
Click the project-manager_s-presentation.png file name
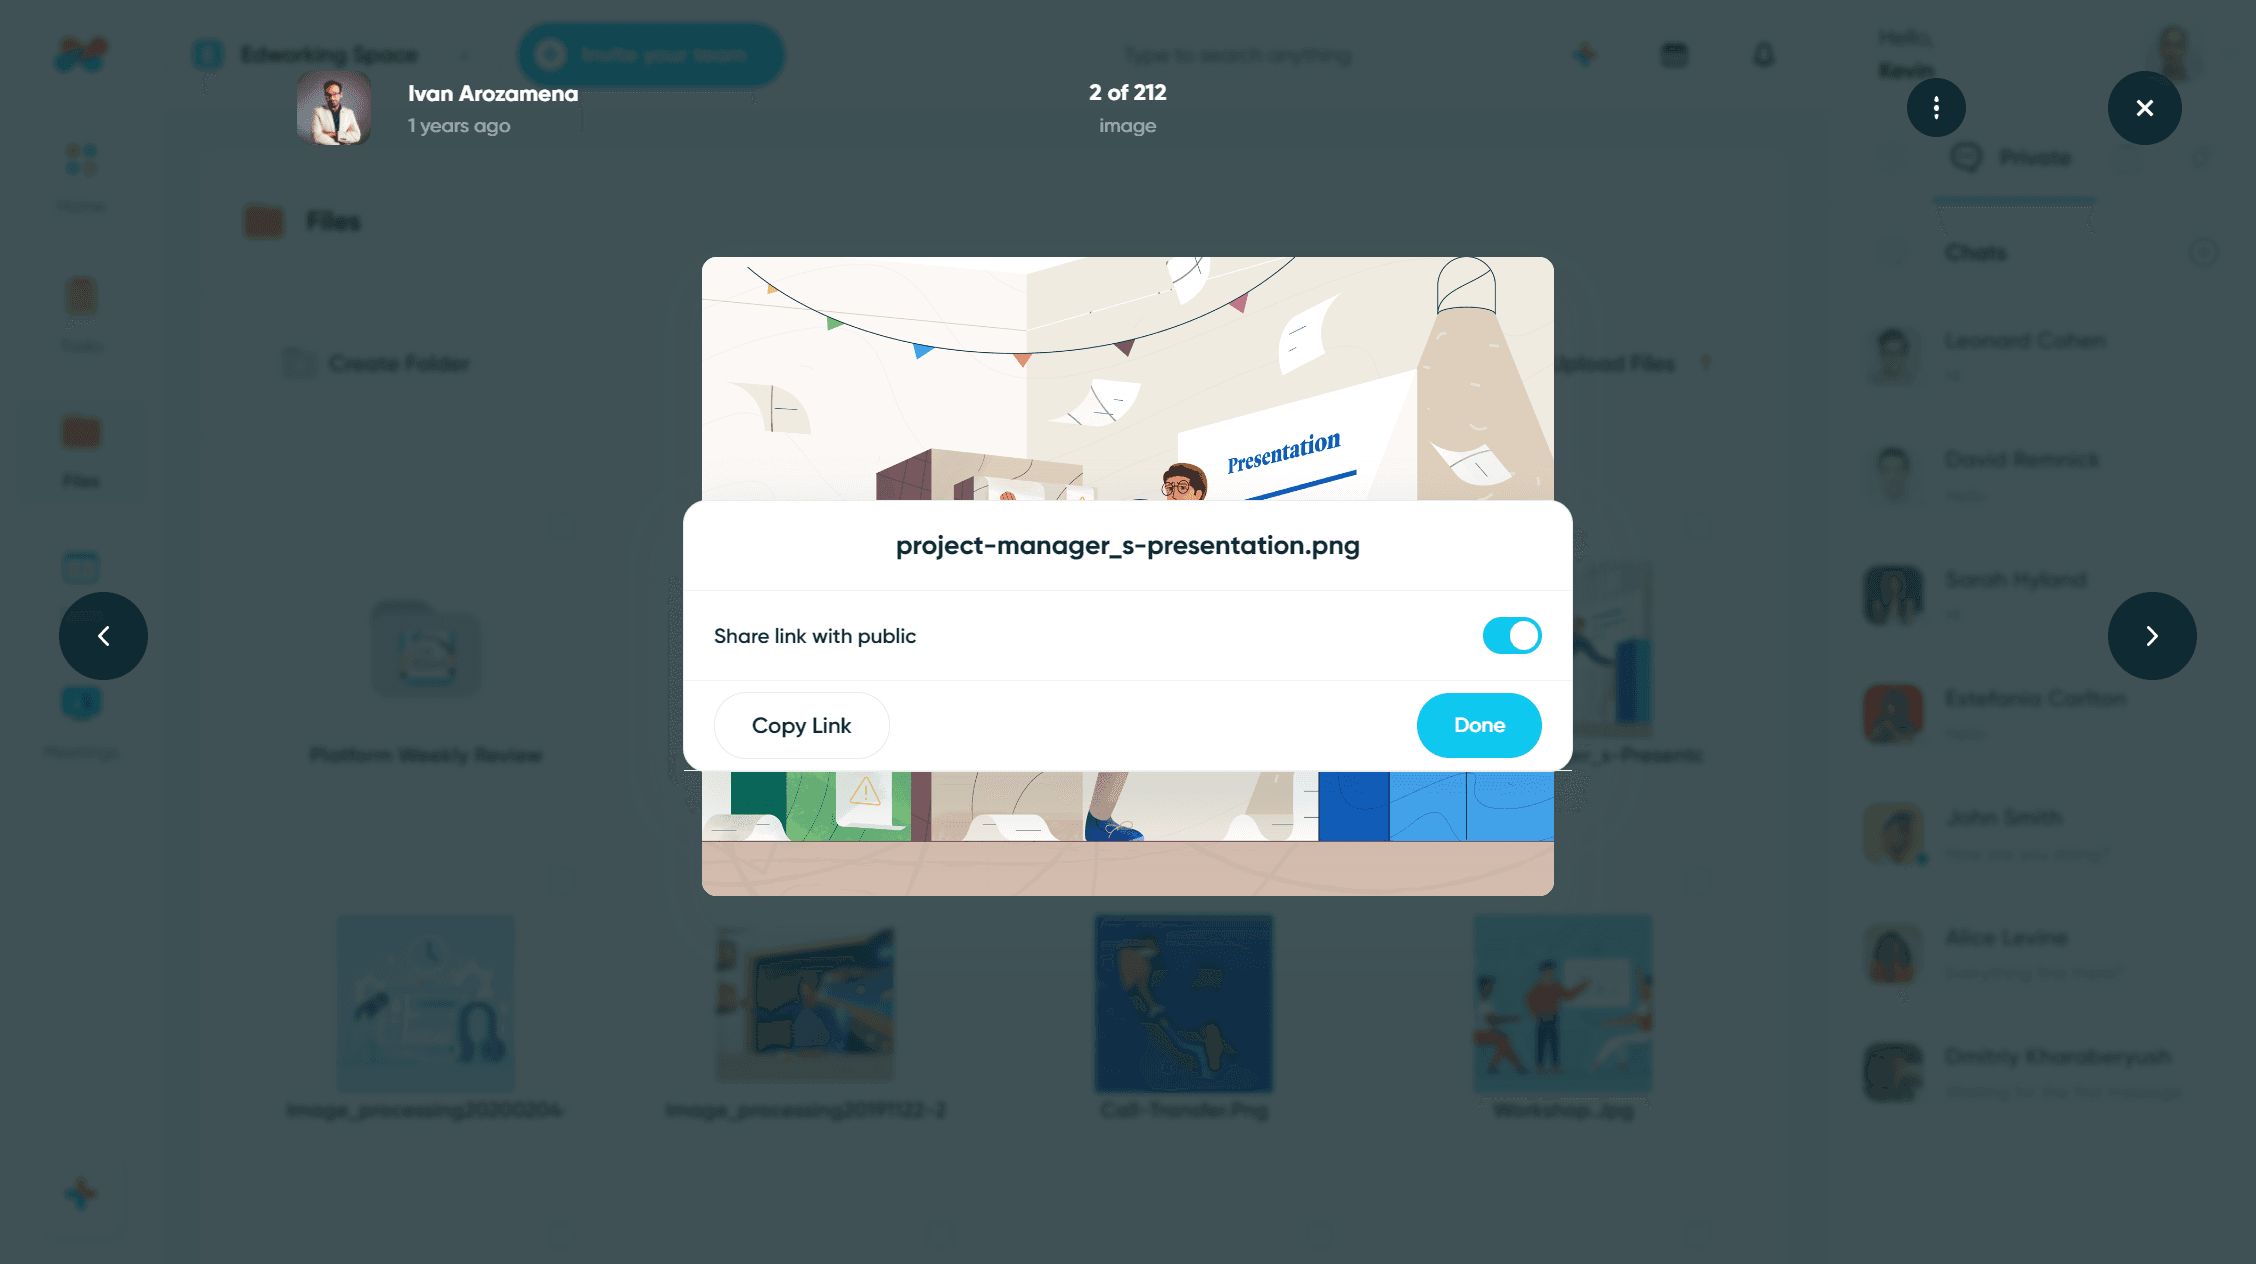[x=1128, y=546]
